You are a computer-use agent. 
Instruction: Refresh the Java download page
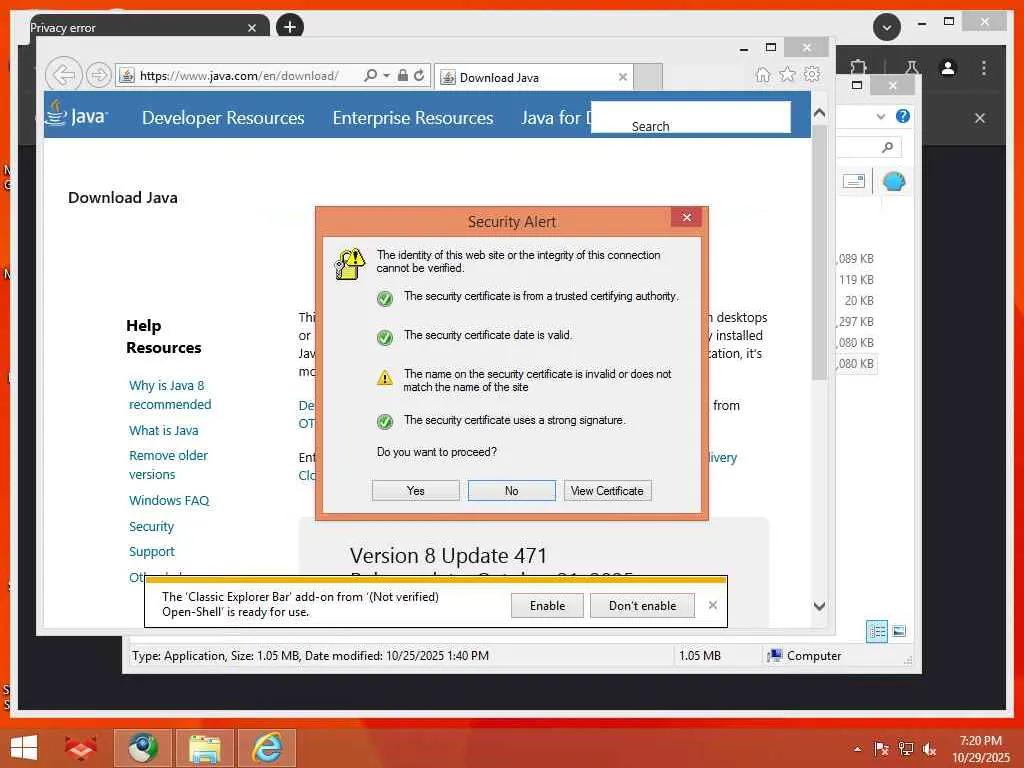pyautogui.click(x=419, y=75)
